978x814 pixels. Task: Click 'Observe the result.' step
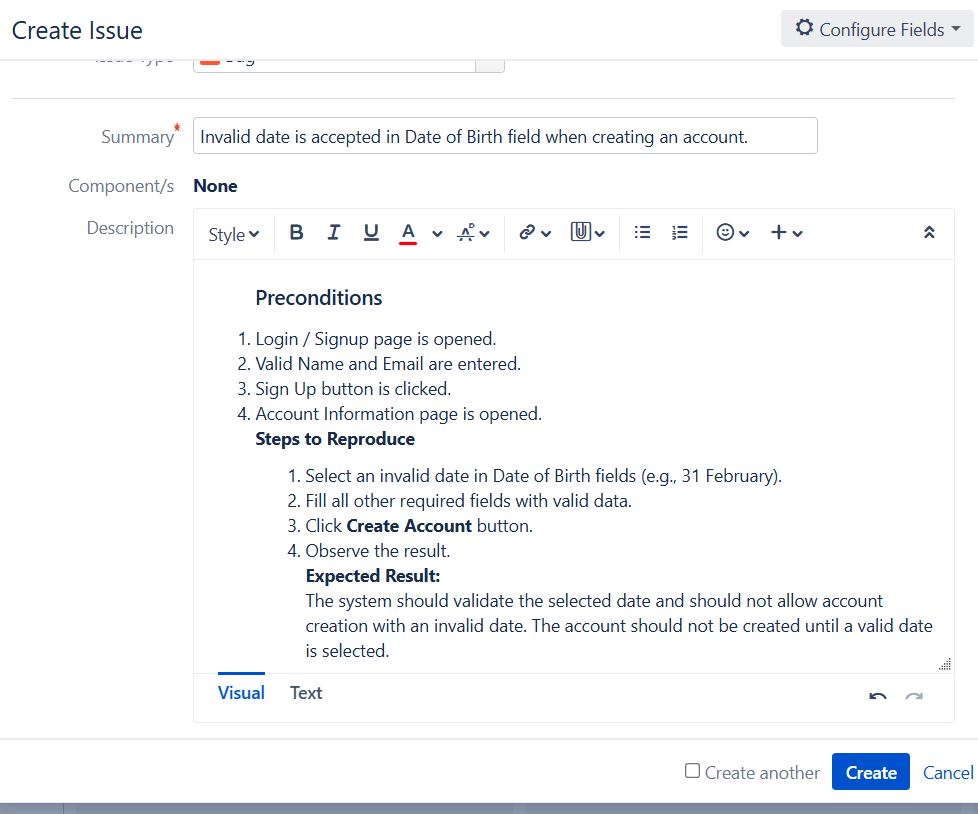[x=377, y=551]
